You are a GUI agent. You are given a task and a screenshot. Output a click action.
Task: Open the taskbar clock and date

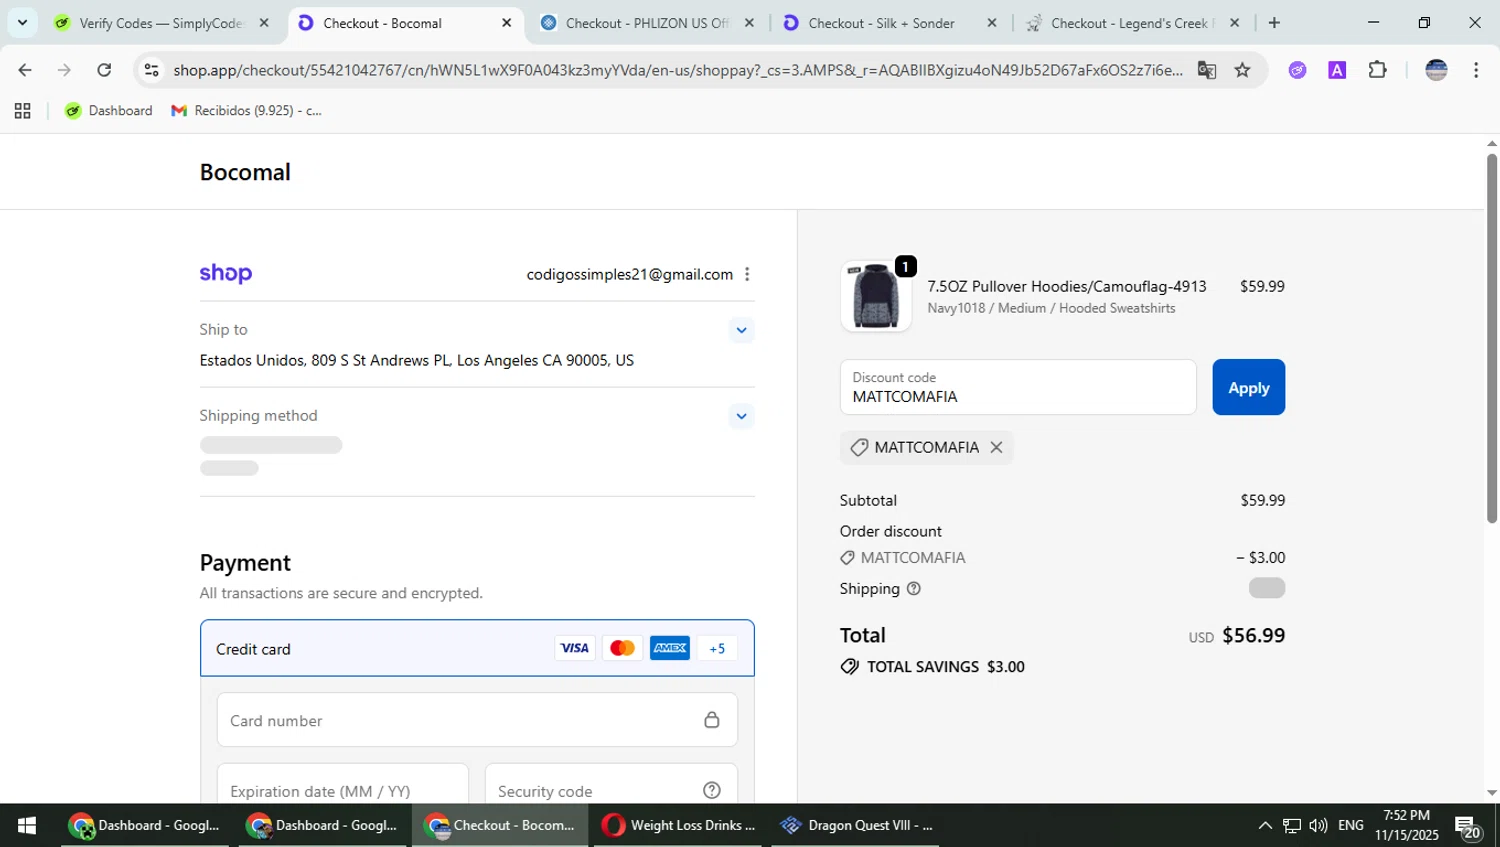coord(1406,825)
